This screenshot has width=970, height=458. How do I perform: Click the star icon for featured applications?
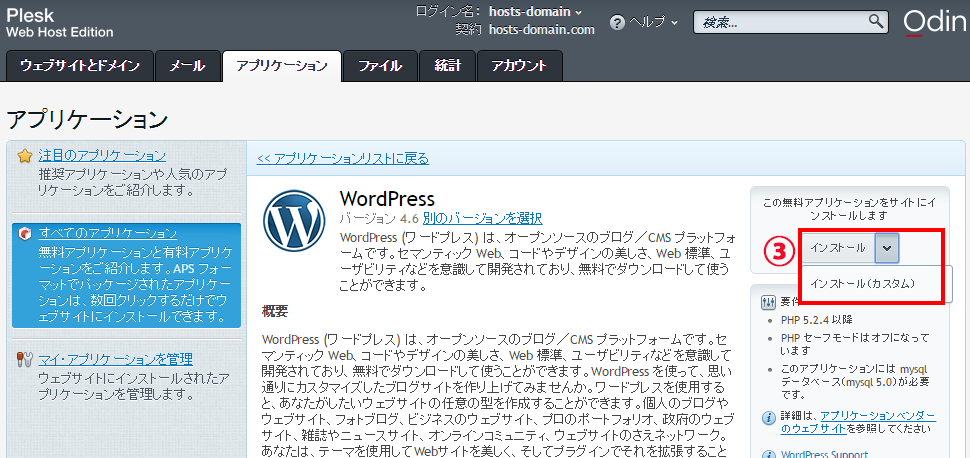(25, 155)
